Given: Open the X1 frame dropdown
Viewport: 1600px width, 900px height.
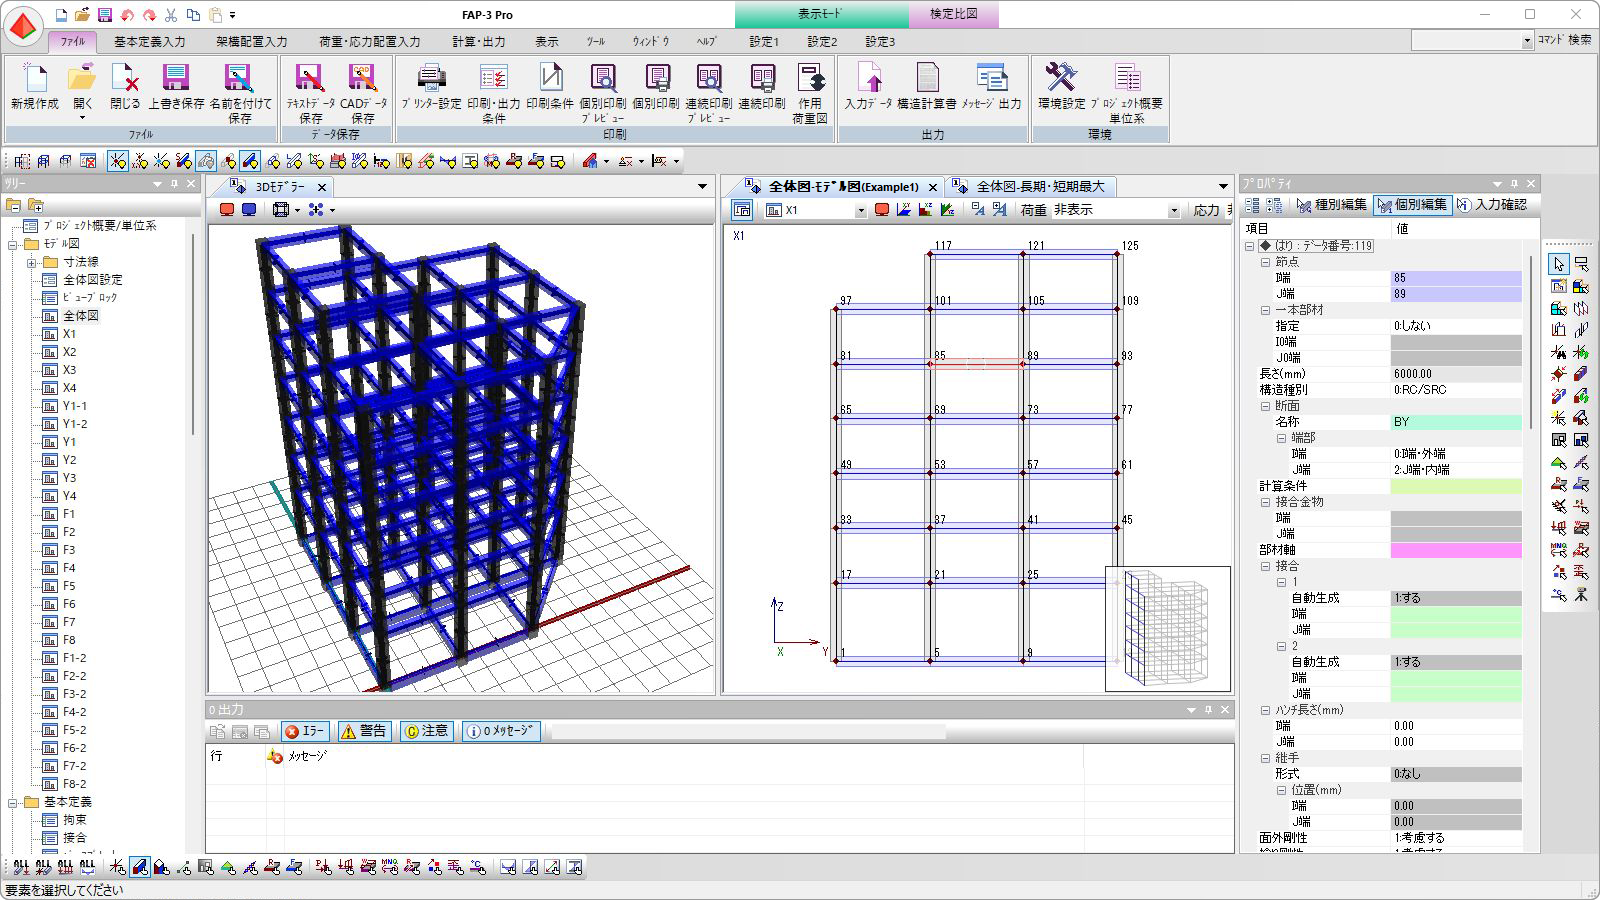Looking at the screenshot, I should click(x=860, y=211).
